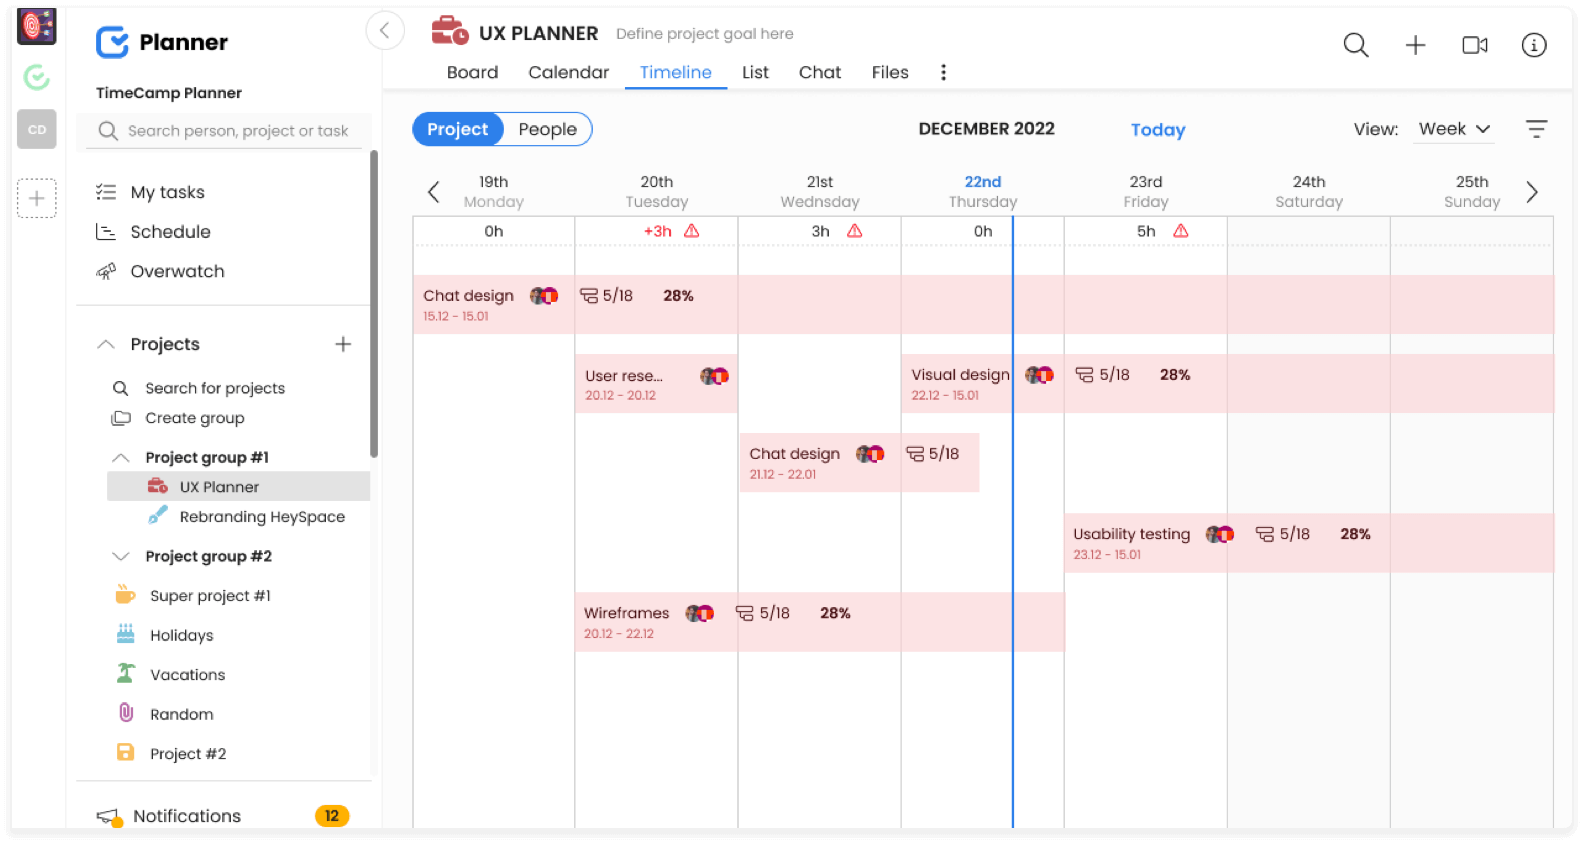Open Rebranding HeySpace project
The height and width of the screenshot is (844, 1584).
pos(262,517)
